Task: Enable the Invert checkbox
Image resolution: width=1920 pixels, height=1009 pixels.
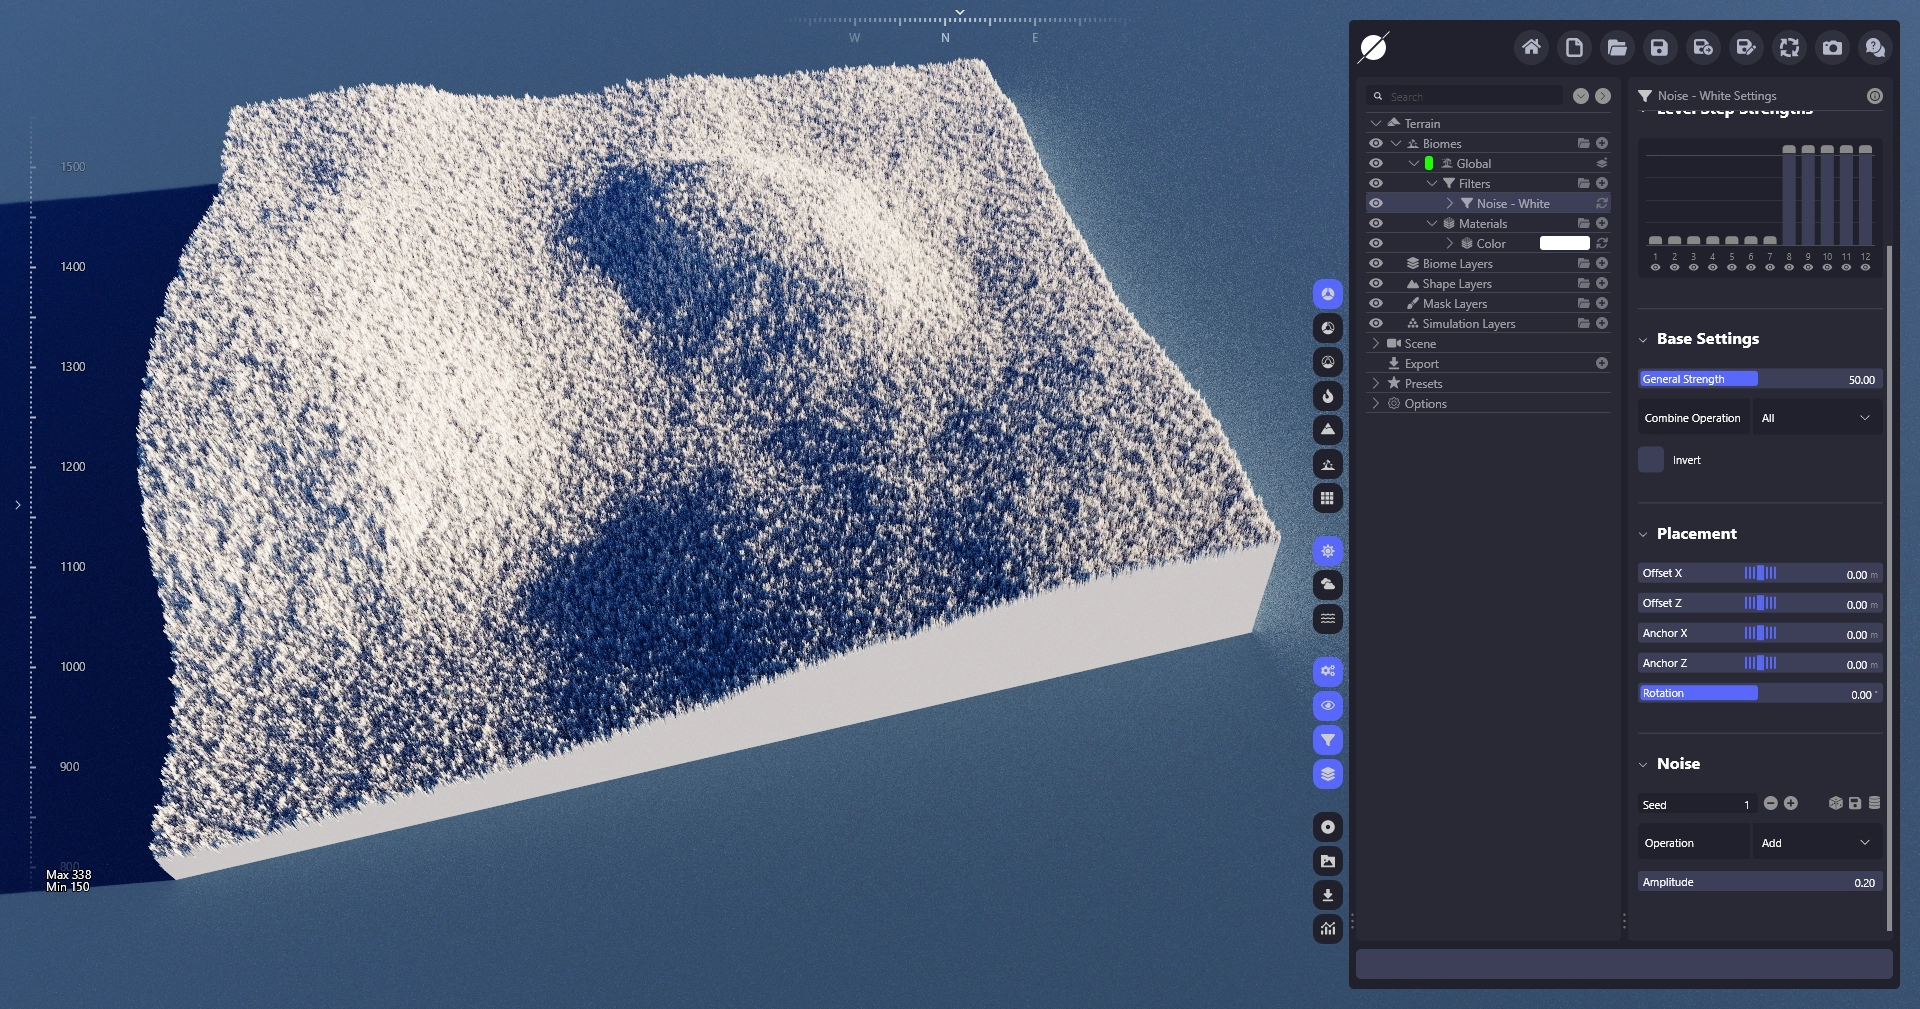Action: (1651, 460)
